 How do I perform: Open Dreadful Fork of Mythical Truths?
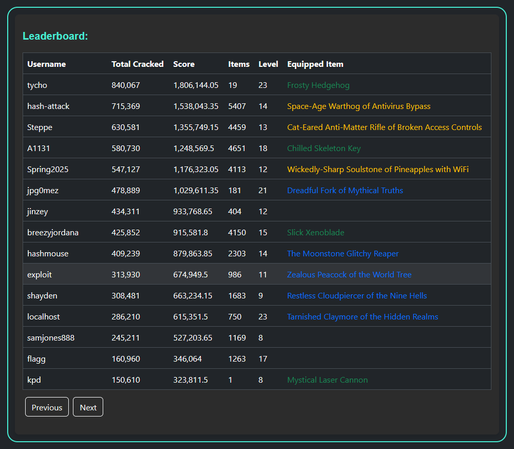[x=345, y=190]
